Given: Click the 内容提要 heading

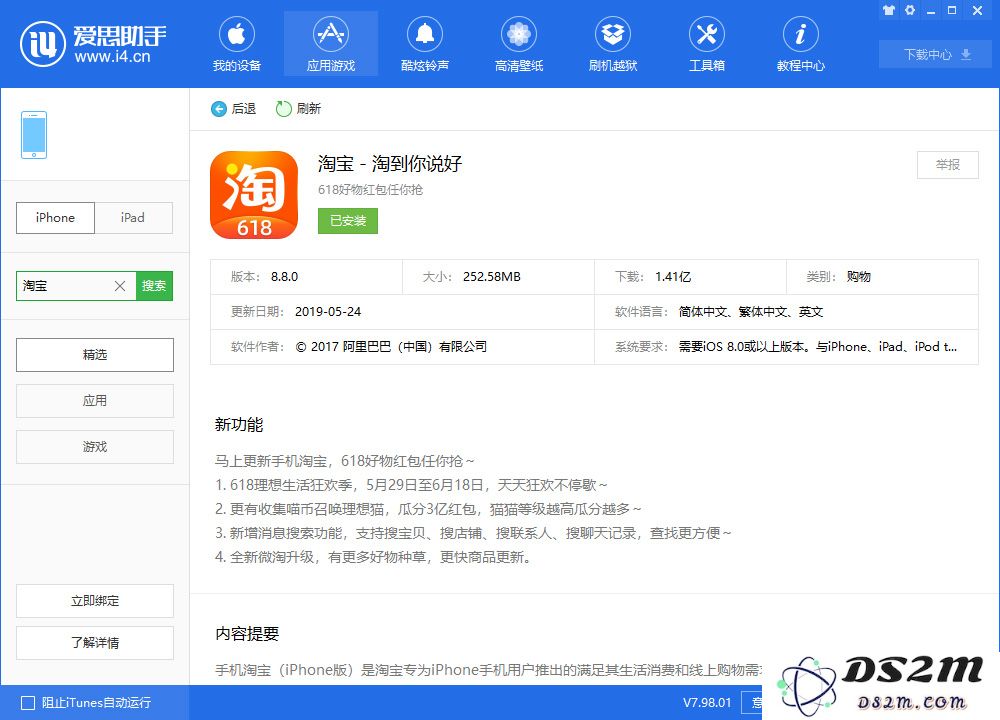Looking at the screenshot, I should (247, 634).
